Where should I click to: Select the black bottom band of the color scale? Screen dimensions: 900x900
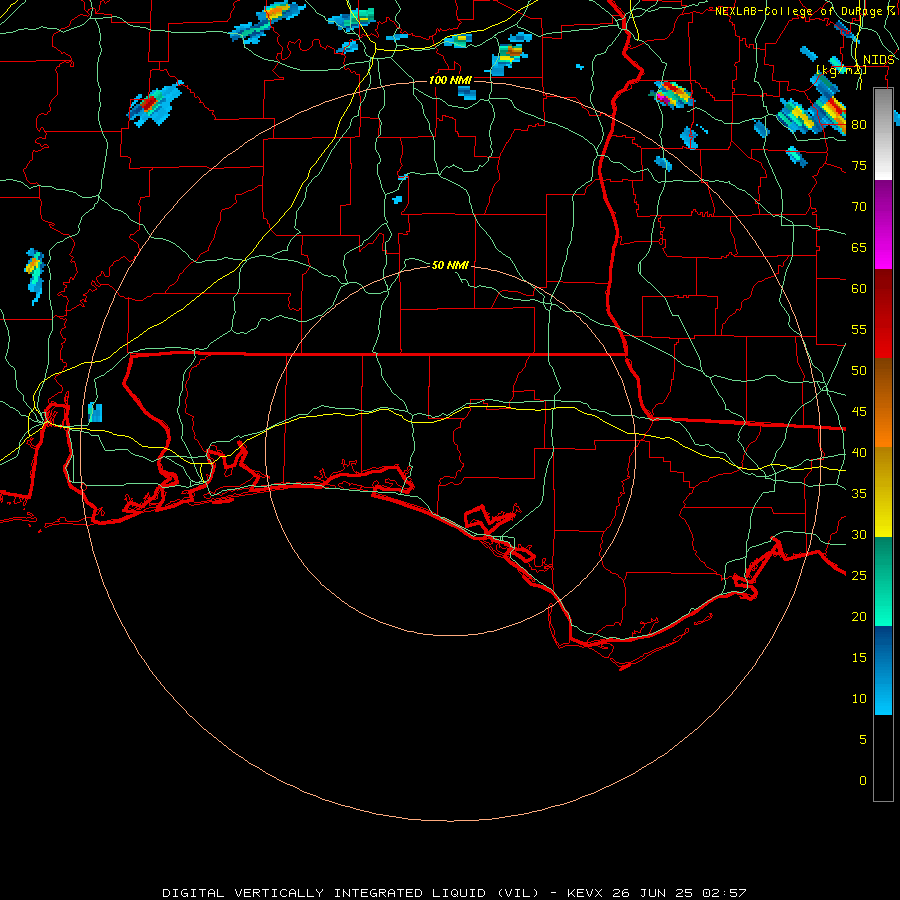(883, 758)
